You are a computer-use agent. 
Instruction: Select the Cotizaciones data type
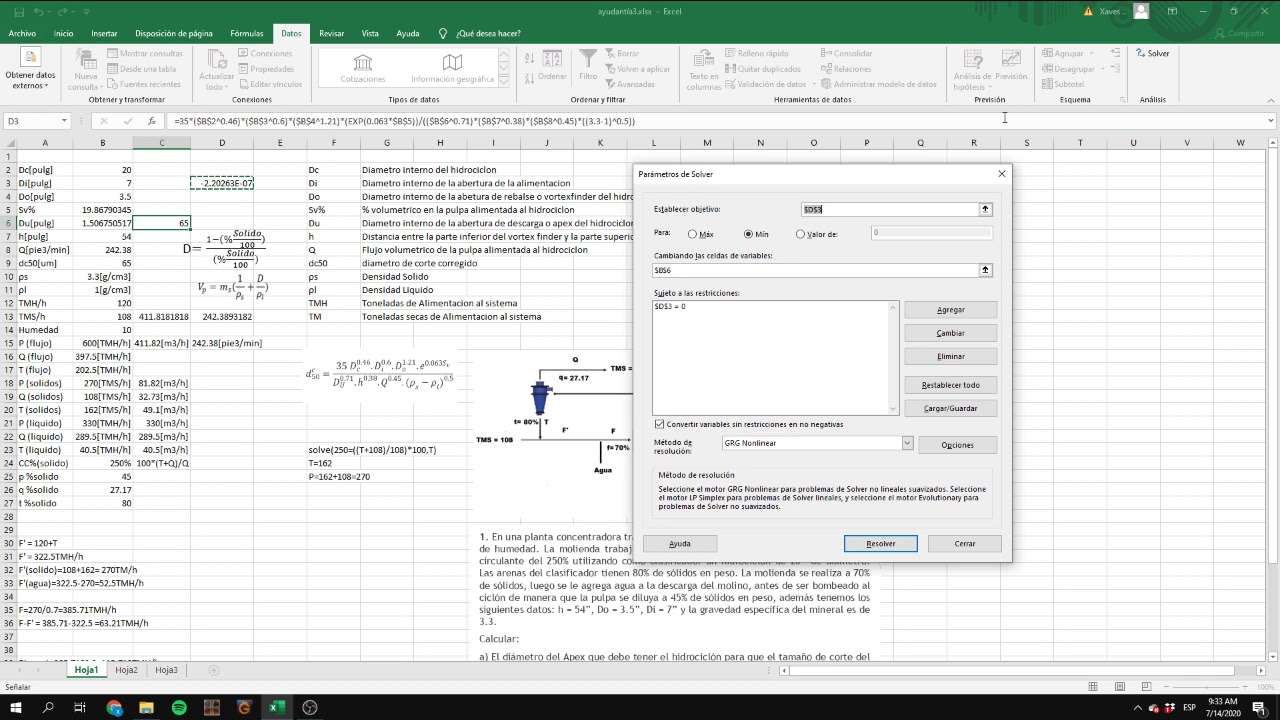point(362,68)
